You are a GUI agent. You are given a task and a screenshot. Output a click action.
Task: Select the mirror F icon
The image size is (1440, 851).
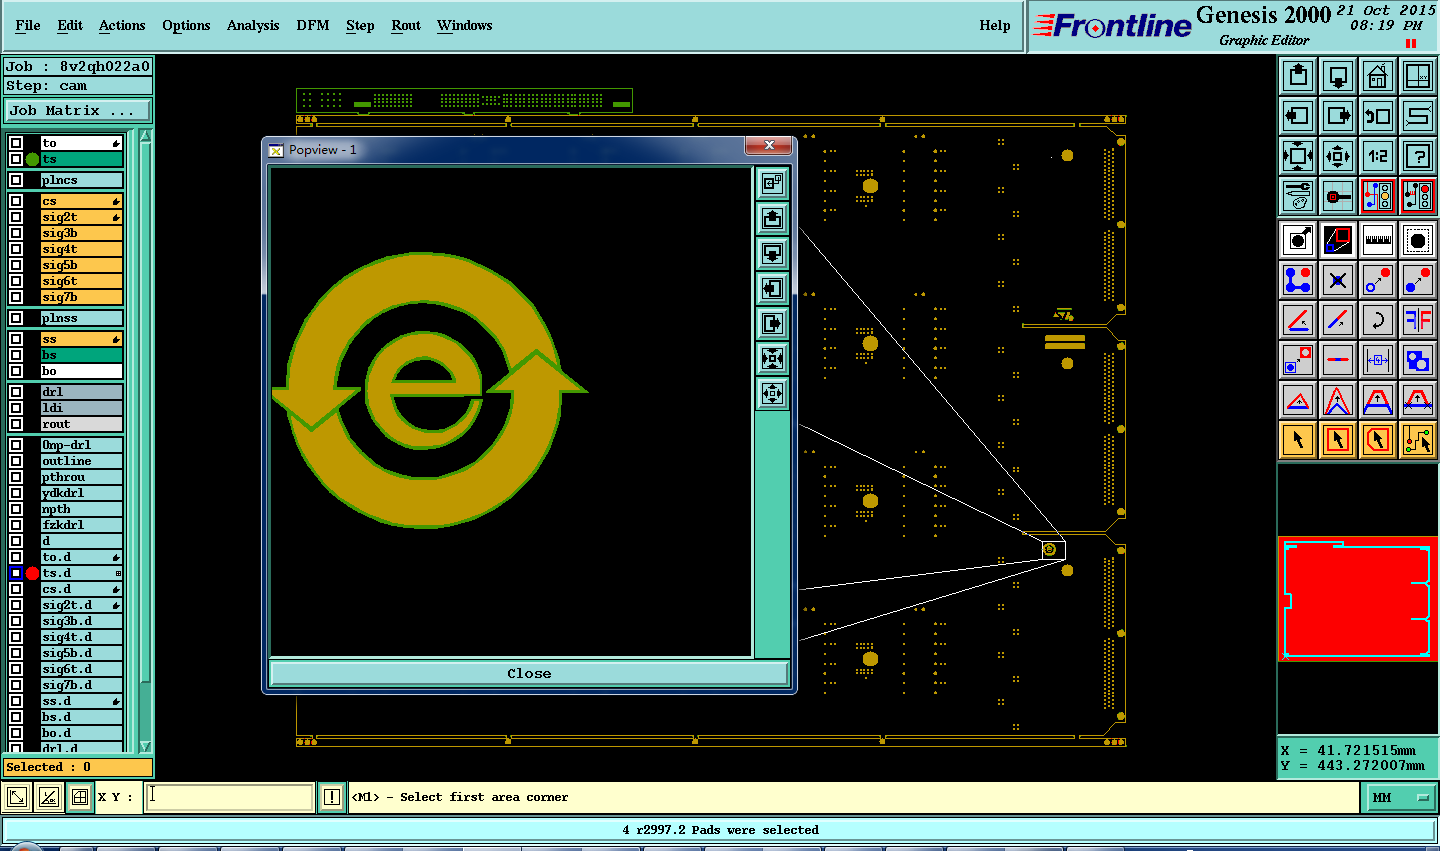pyautogui.click(x=1418, y=320)
